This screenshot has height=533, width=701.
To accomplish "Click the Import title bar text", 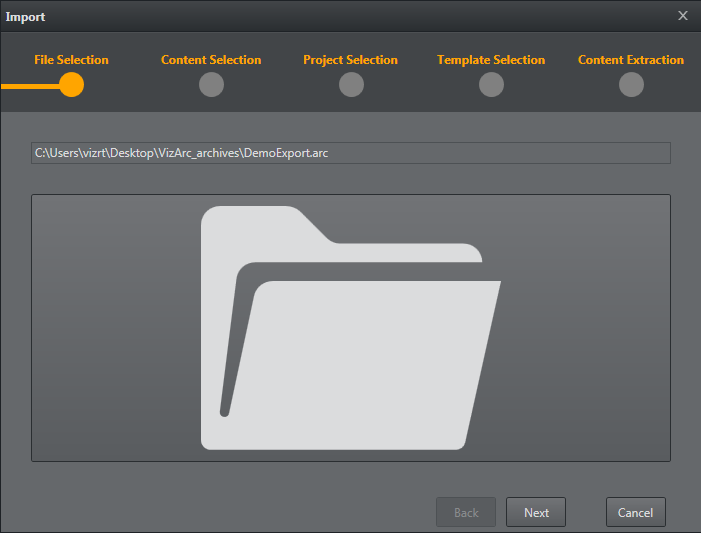I will click(25, 17).
